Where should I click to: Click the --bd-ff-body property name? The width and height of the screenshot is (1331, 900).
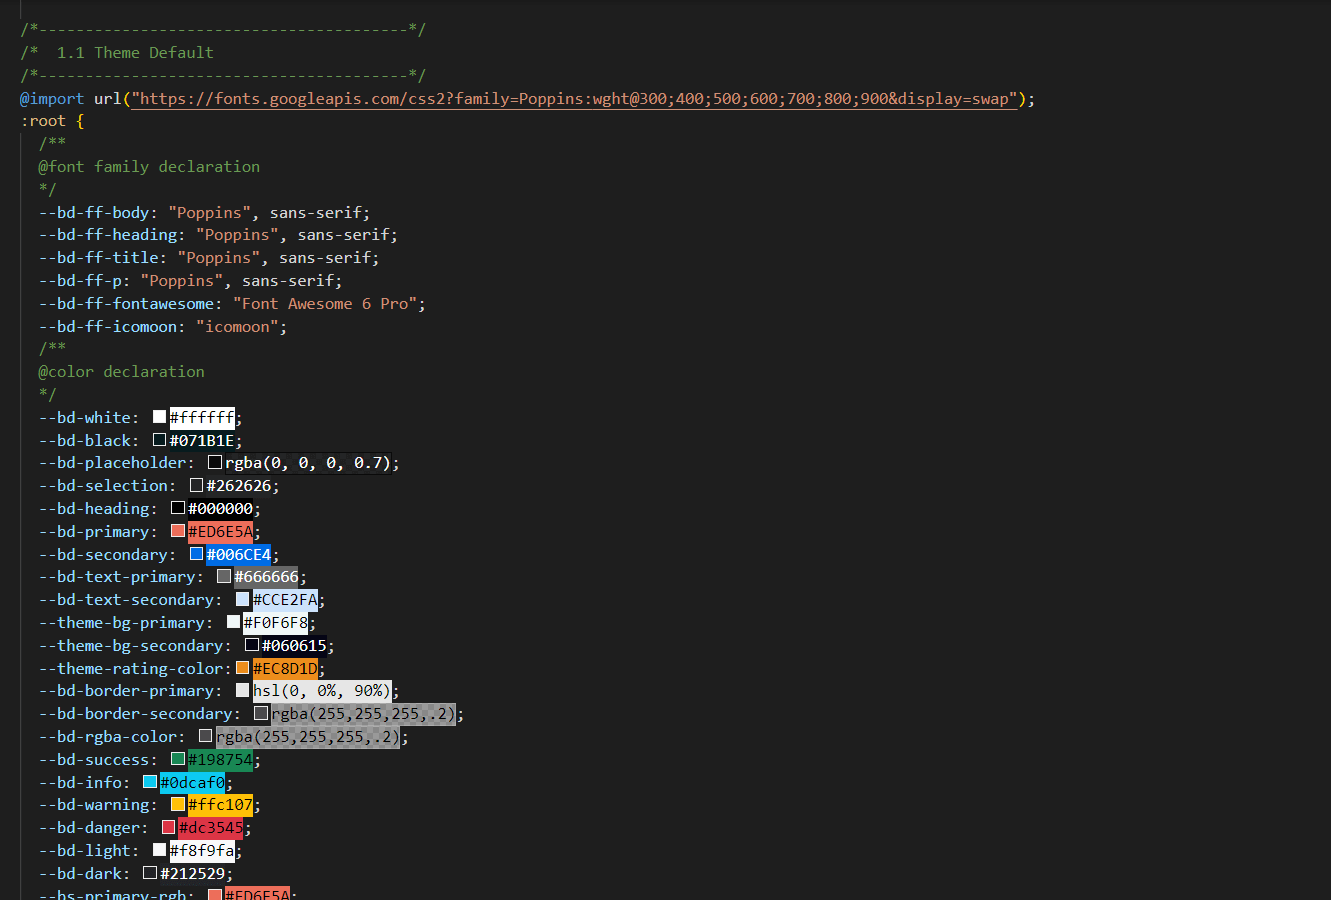[x=94, y=212]
